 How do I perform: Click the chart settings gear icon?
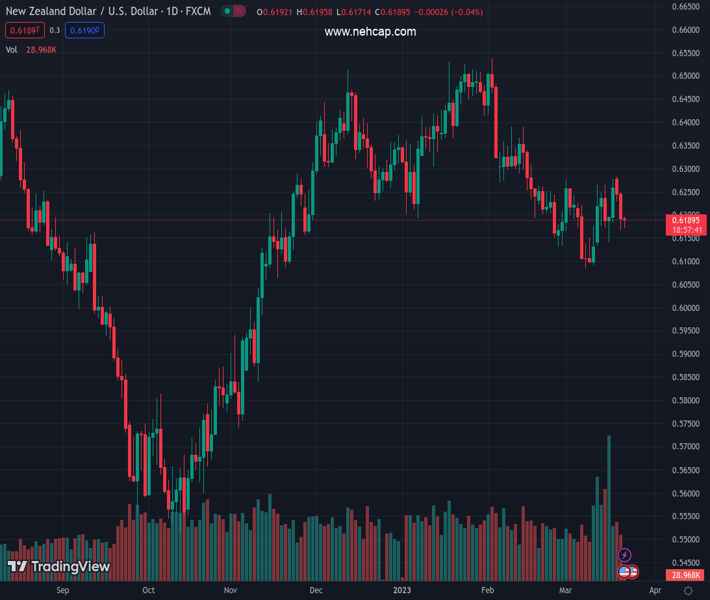pos(688,591)
